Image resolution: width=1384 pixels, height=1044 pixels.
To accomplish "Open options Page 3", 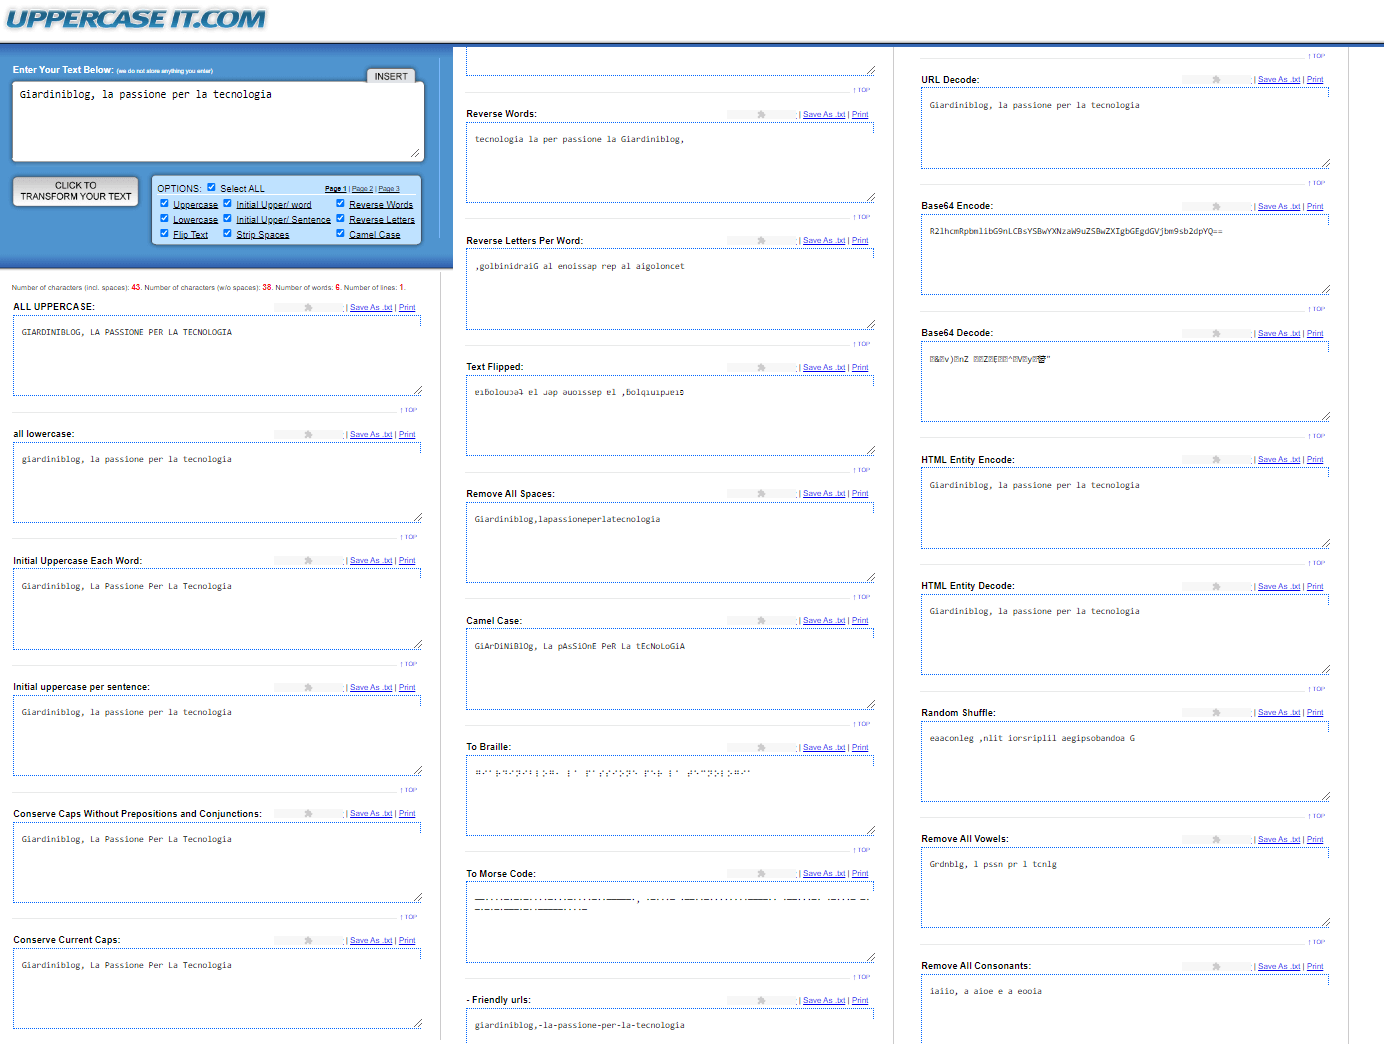I will 389,189.
